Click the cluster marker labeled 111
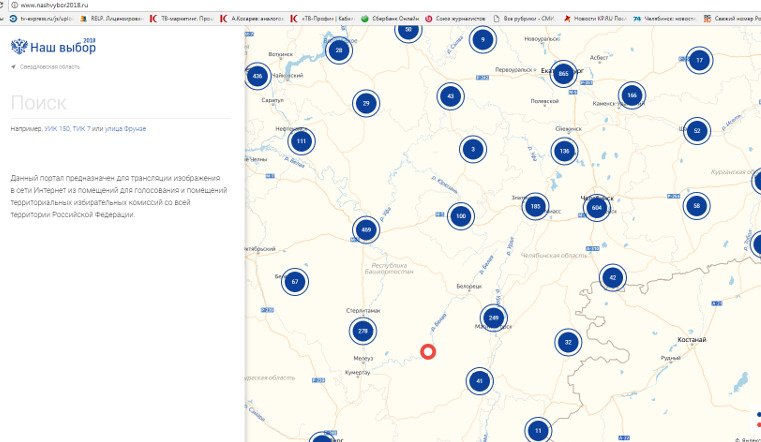761x442 pixels. point(301,142)
